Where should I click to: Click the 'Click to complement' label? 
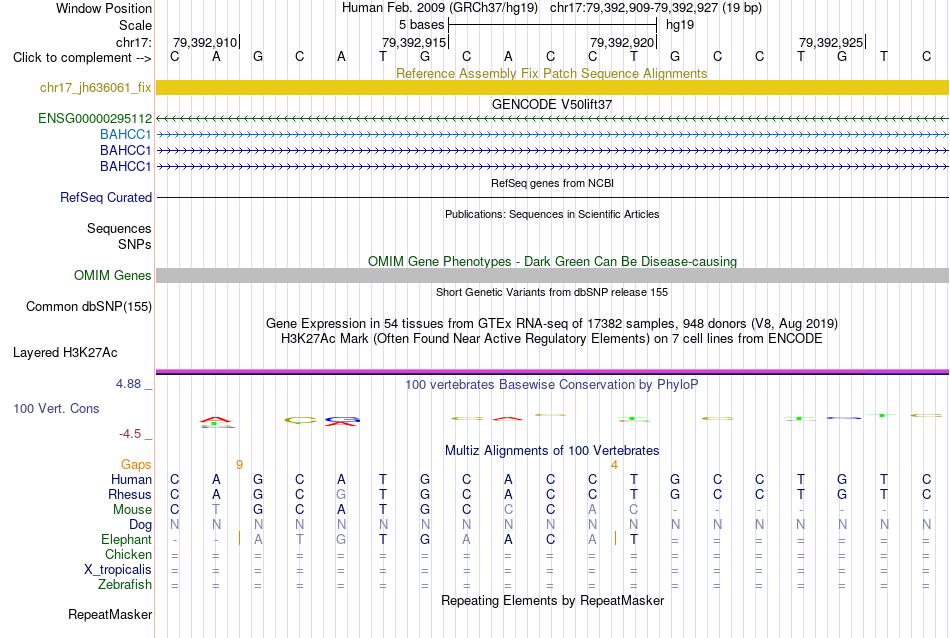click(82, 58)
